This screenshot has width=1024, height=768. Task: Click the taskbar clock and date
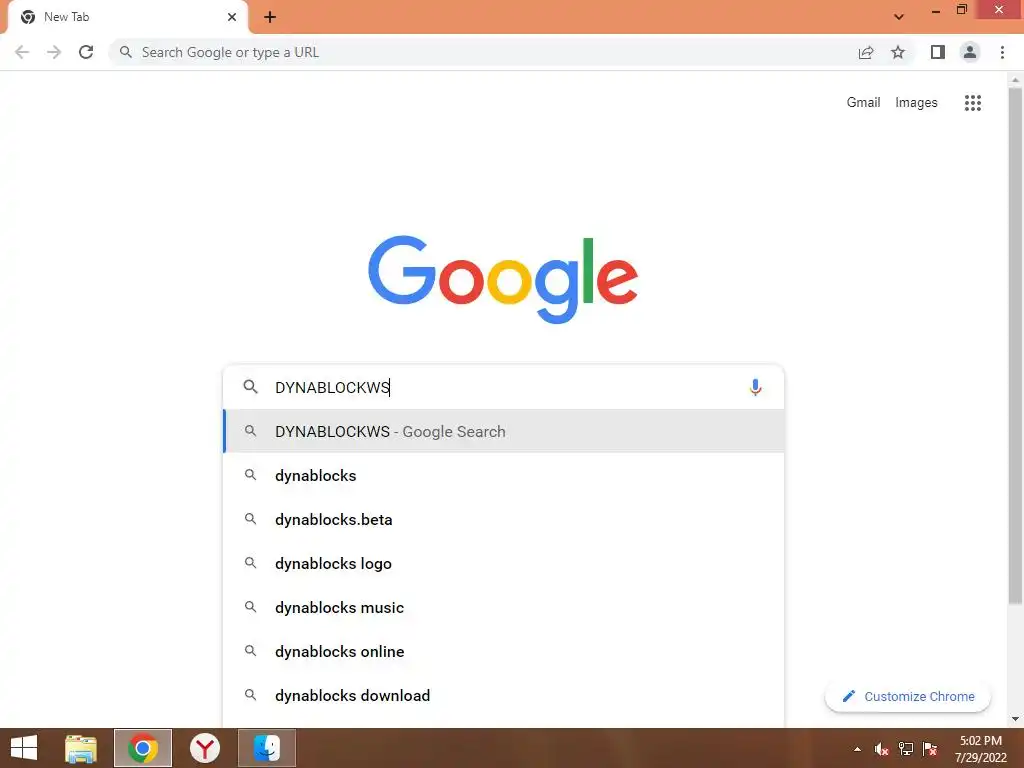click(980, 749)
